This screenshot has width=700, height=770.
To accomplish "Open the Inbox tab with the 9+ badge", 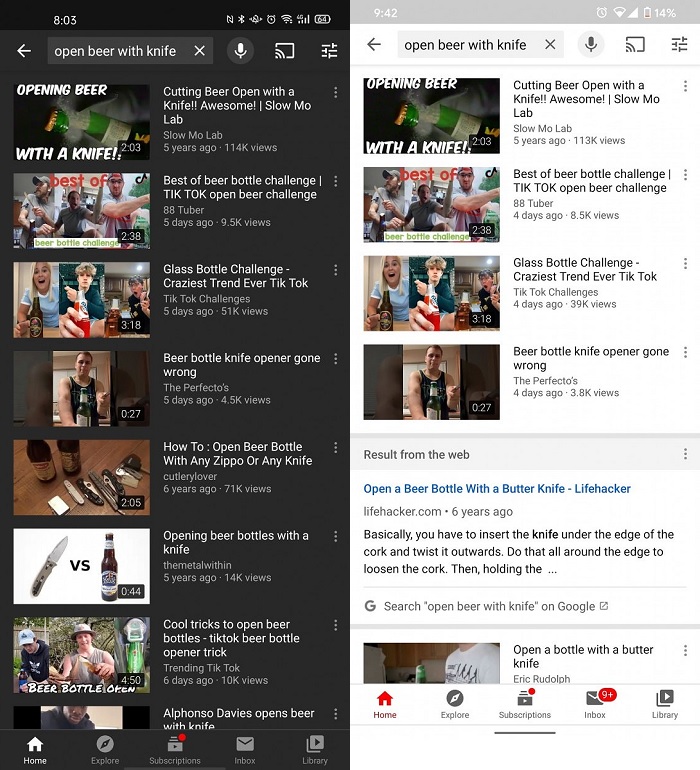I will [x=595, y=703].
